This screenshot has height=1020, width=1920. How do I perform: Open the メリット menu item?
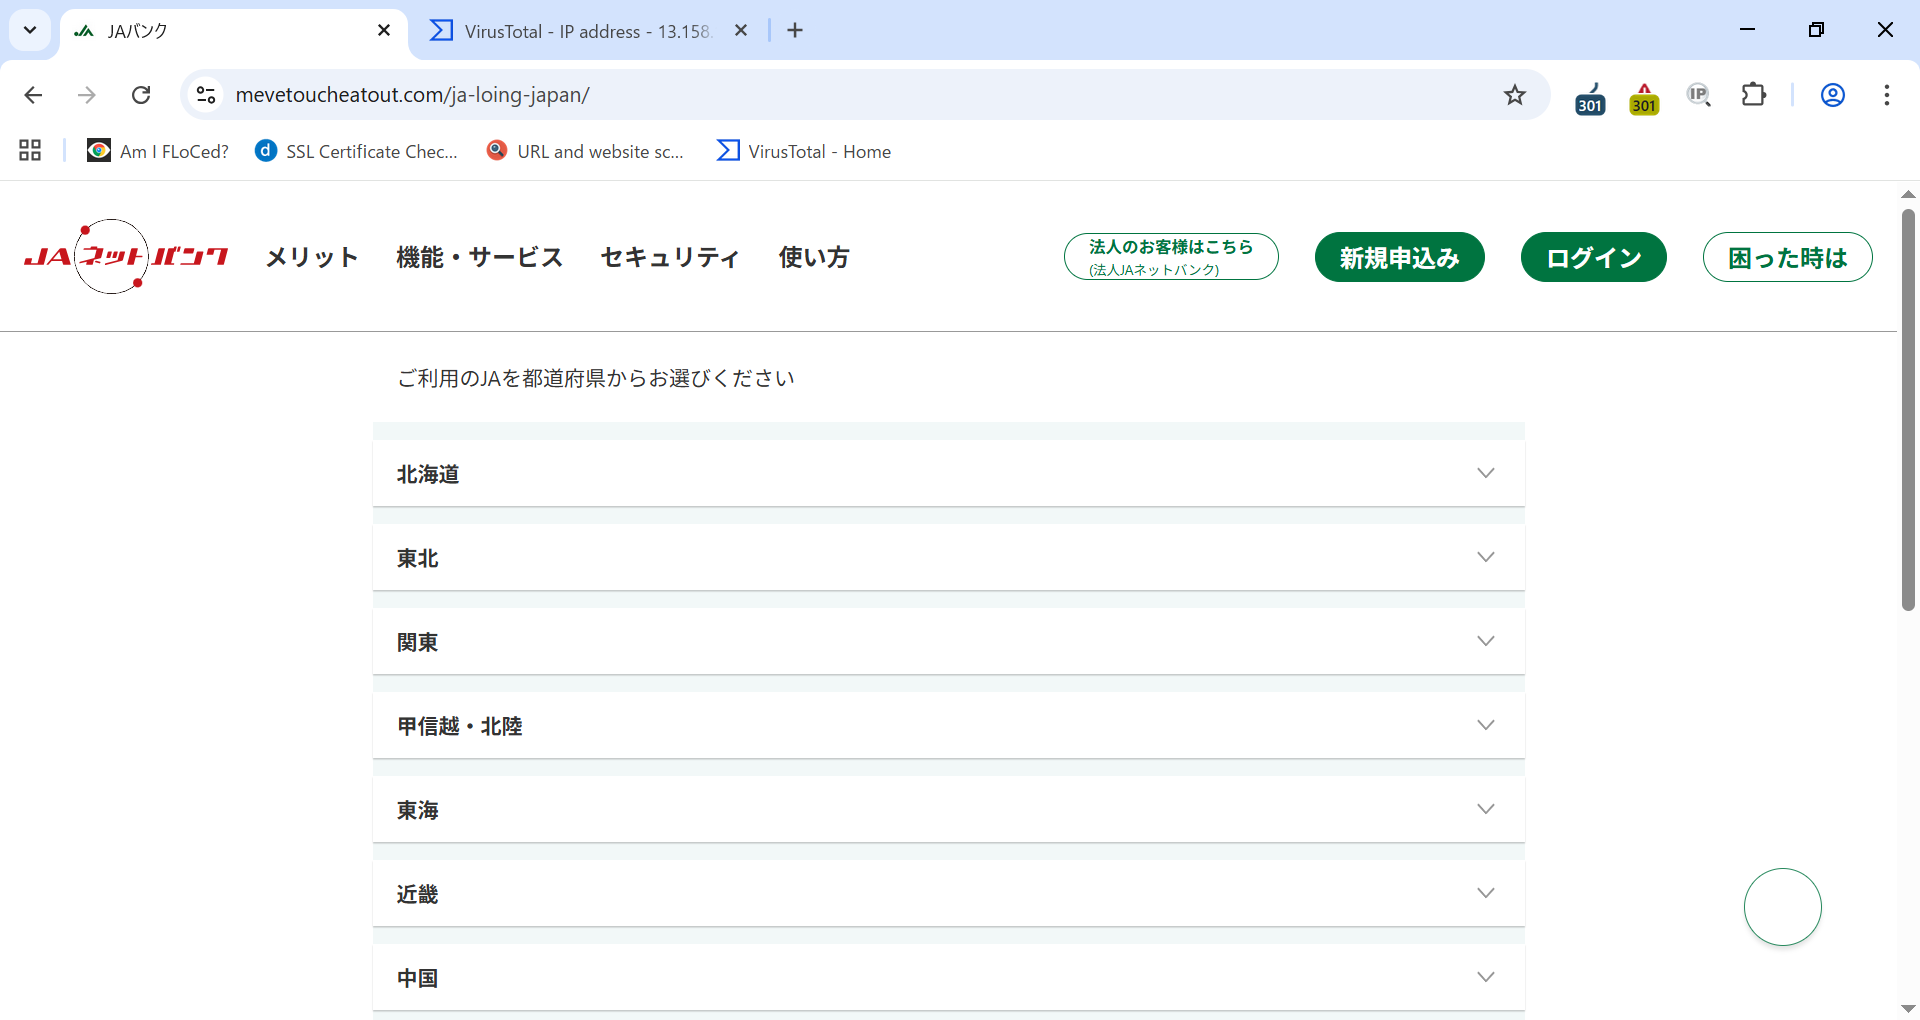point(312,257)
